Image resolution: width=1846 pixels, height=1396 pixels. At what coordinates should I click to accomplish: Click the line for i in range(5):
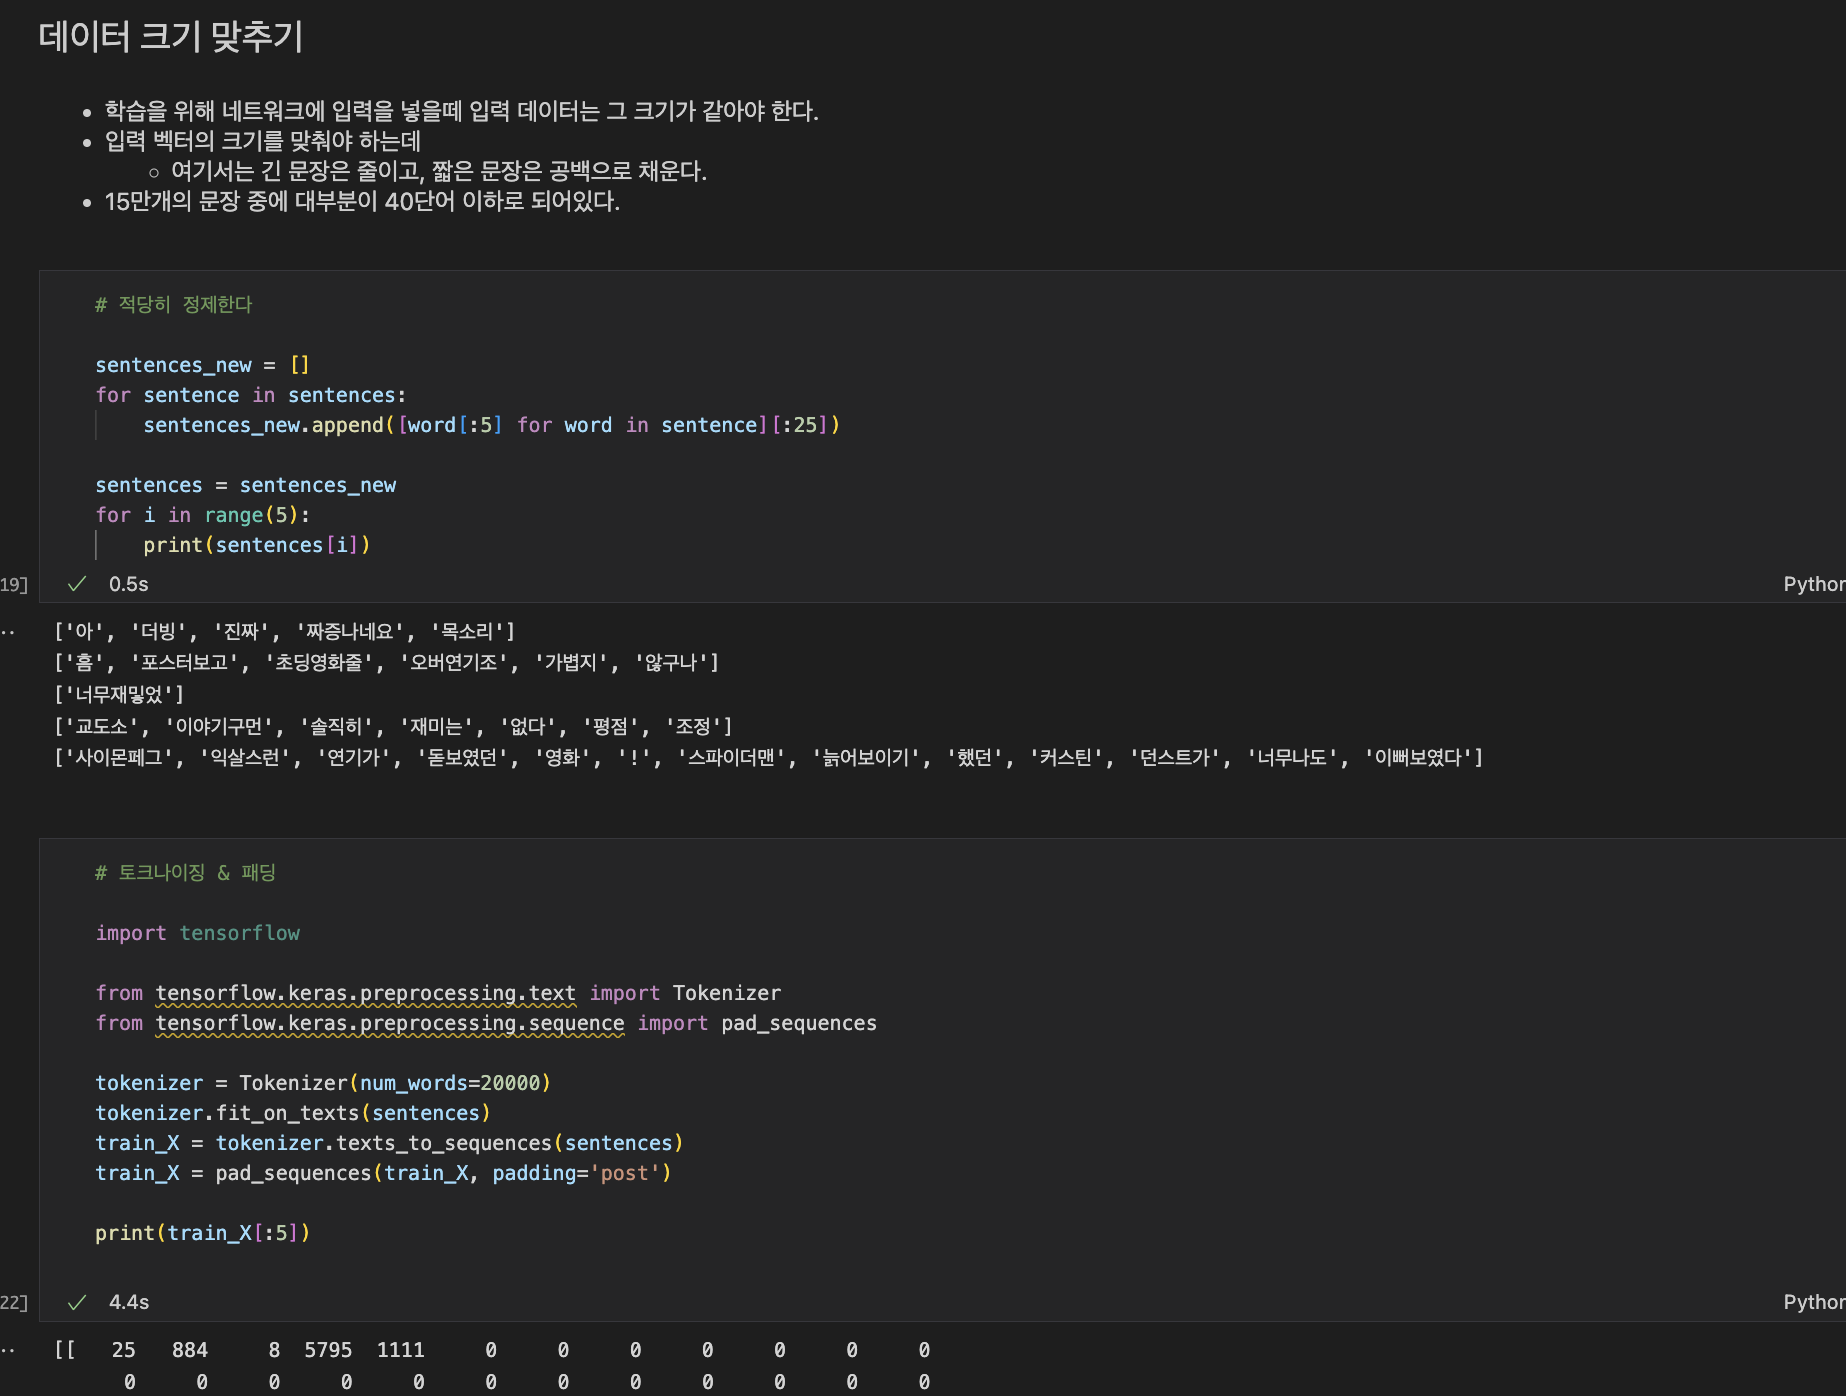[203, 515]
